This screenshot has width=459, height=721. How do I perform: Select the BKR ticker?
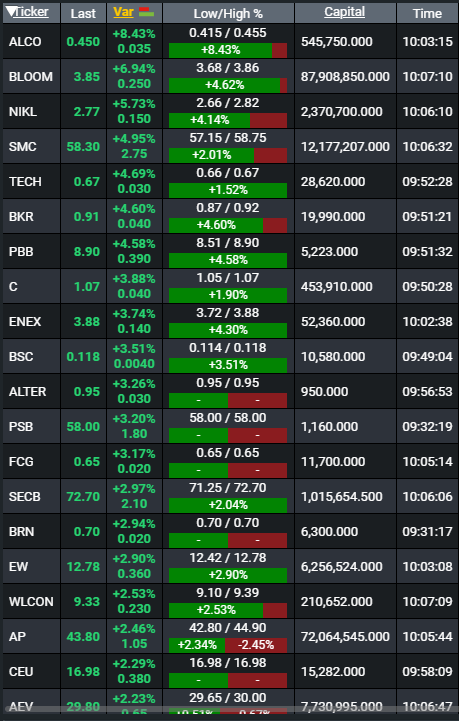pyautogui.click(x=21, y=216)
